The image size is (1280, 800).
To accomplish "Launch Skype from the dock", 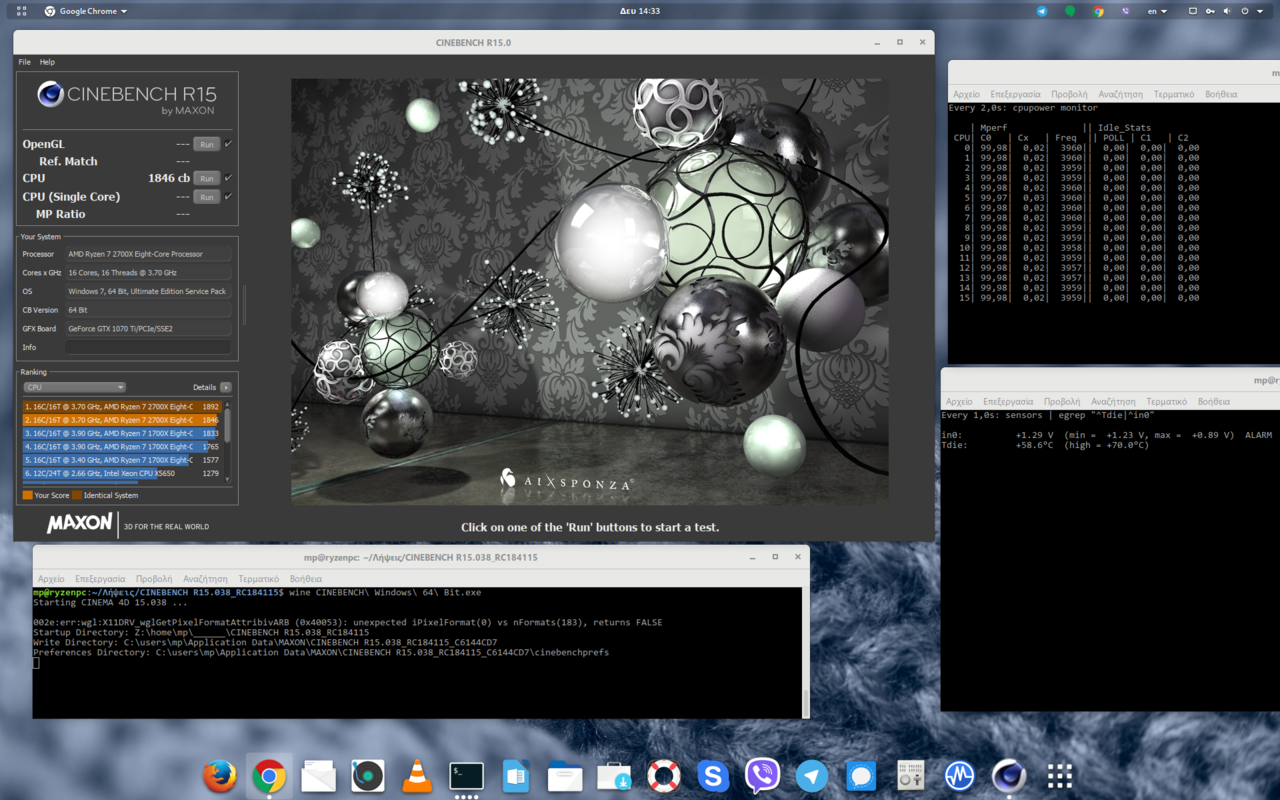I will point(713,776).
